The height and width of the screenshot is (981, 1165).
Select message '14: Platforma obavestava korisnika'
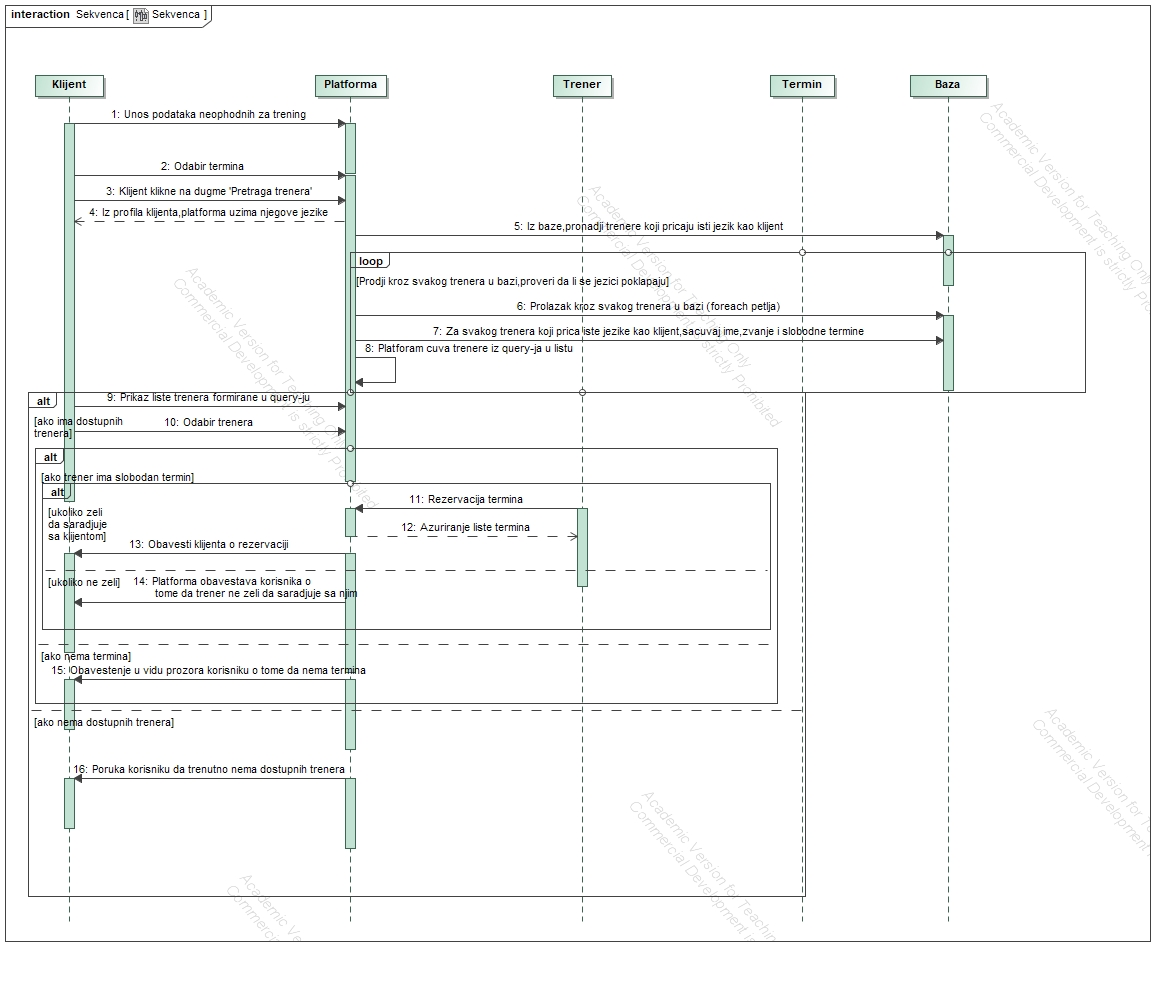tap(245, 588)
